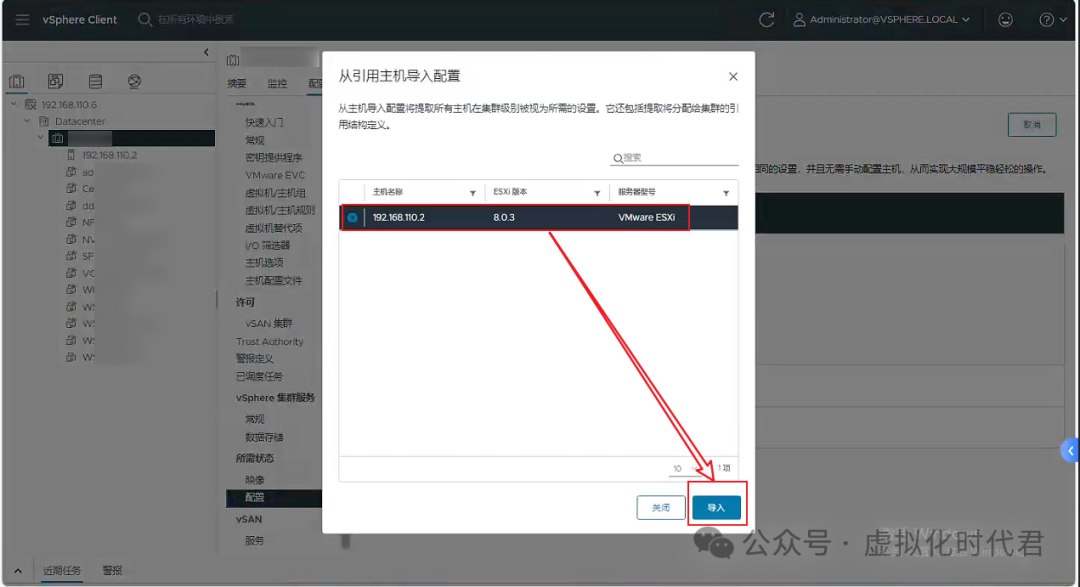Viewport: 1080px width, 587px height.
Task: Click the 关闭 button in the dialog
Action: tap(660, 506)
